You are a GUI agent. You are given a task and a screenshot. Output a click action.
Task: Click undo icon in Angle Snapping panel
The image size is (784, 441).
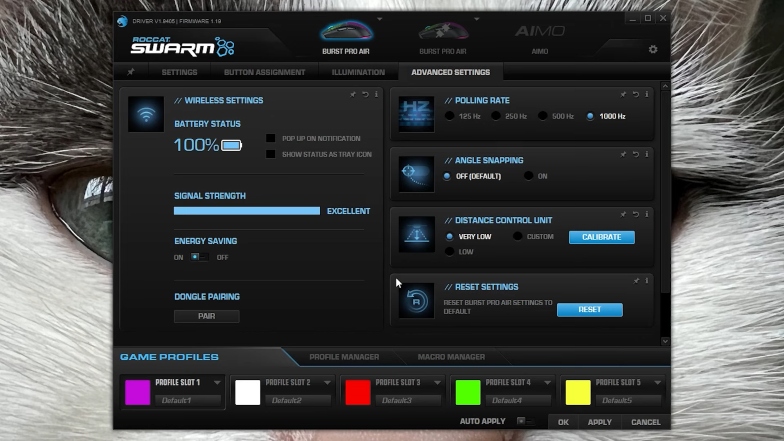coord(636,154)
